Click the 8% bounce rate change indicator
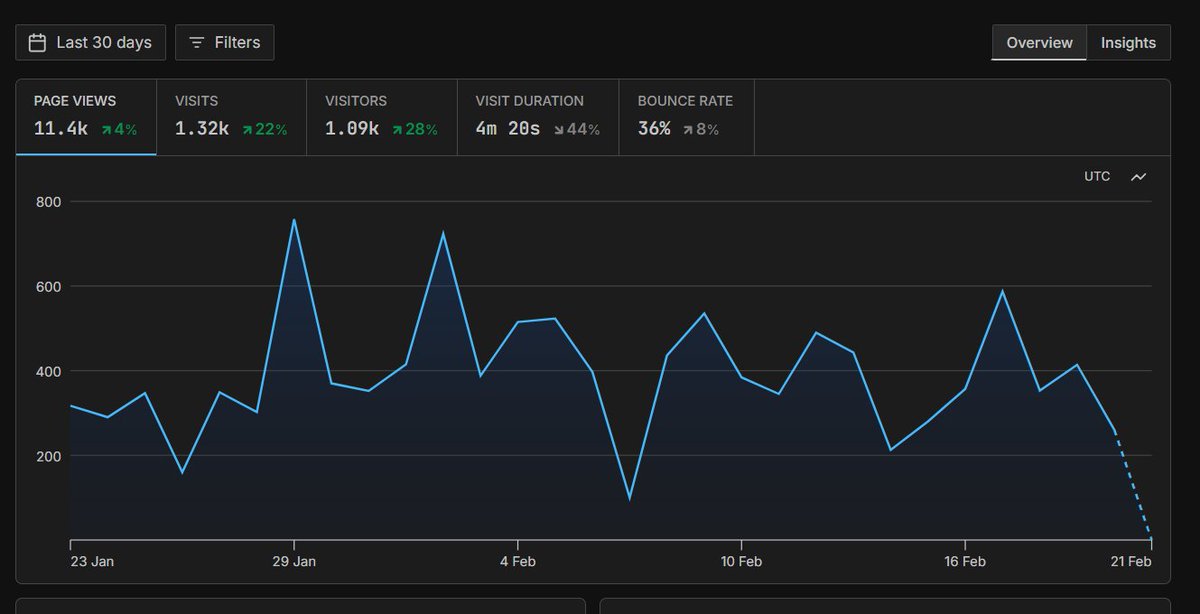 coord(701,130)
